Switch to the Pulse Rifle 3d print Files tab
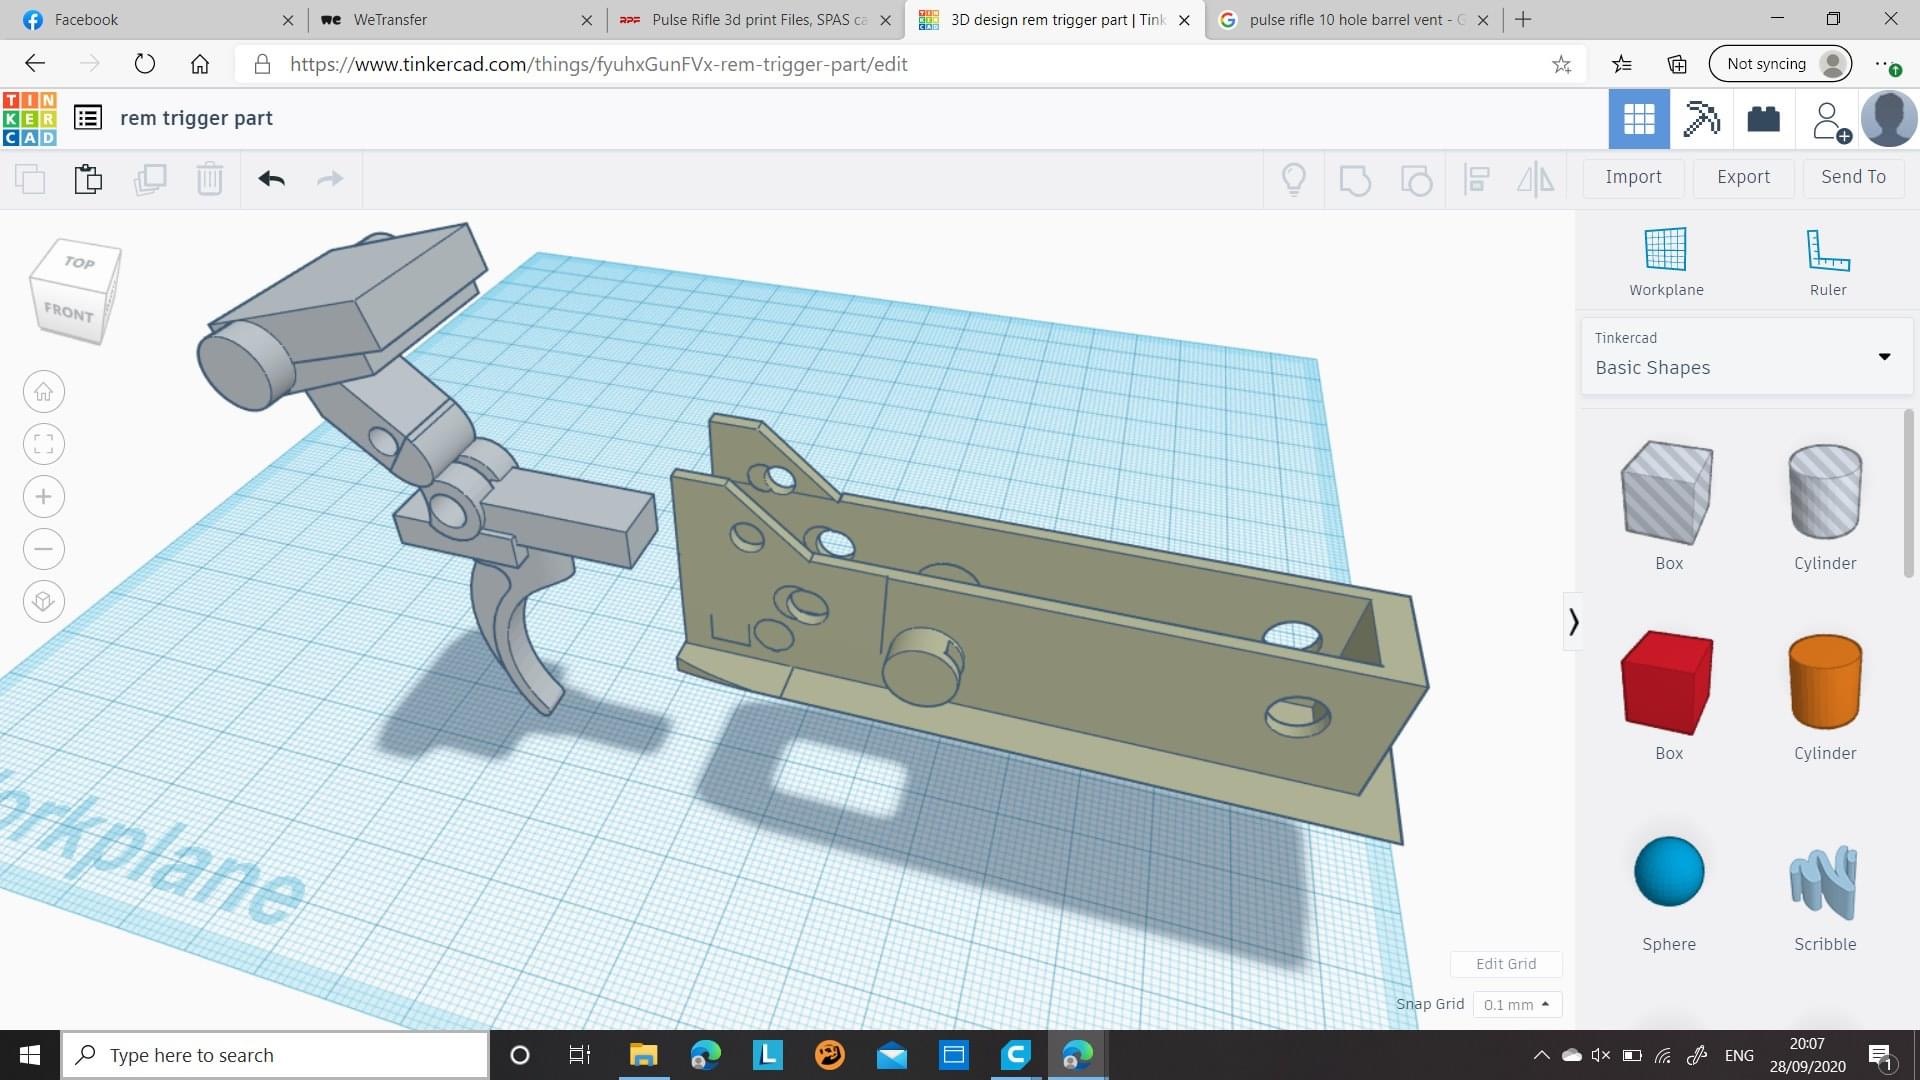This screenshot has height=1080, width=1920. pos(755,20)
